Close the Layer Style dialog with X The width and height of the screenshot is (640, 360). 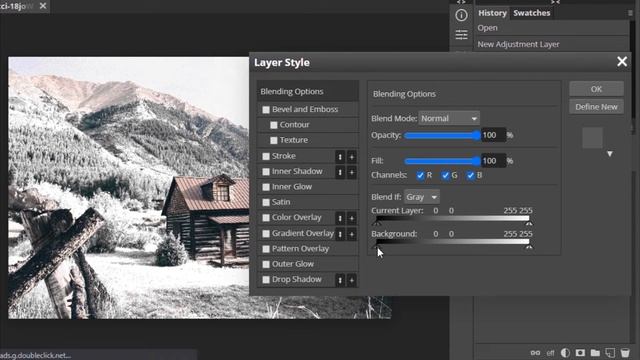622,62
